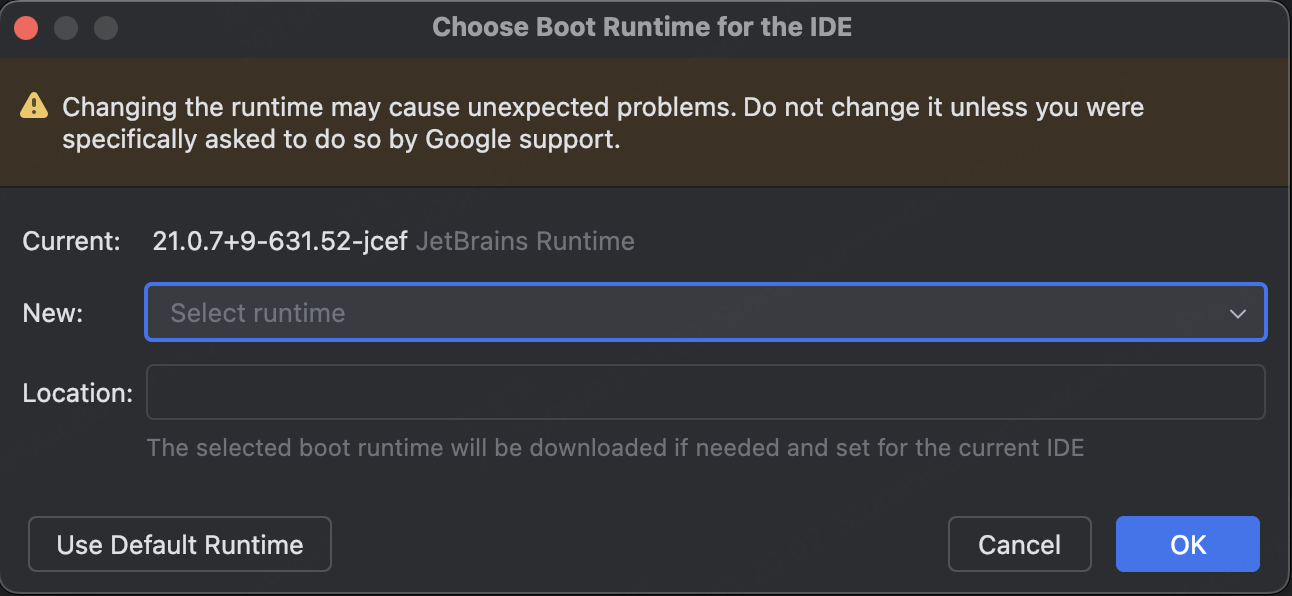The width and height of the screenshot is (1292, 596).
Task: Click the "Changing the runtime" warning line
Action: point(602,107)
